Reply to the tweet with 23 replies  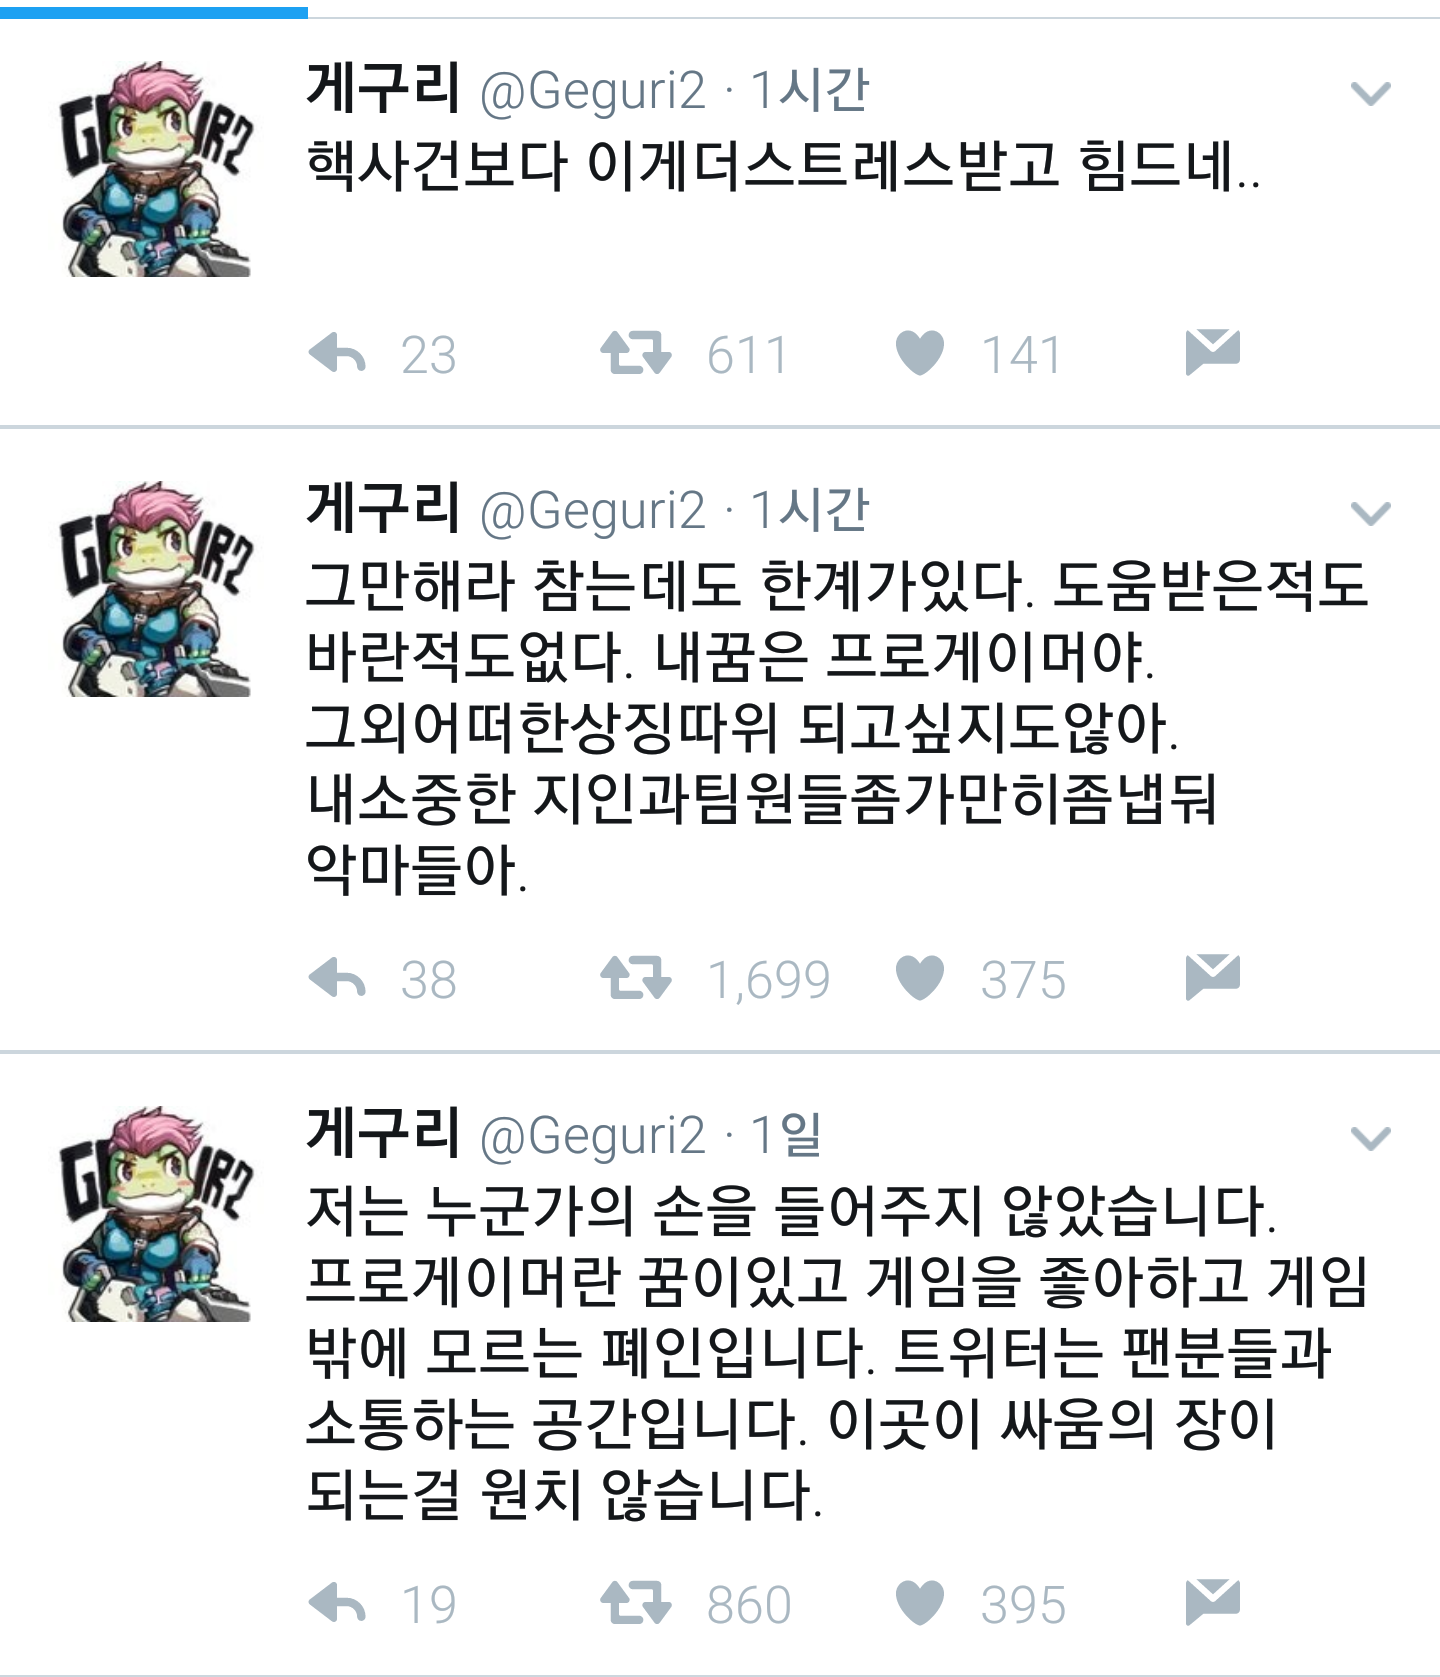pos(338,354)
